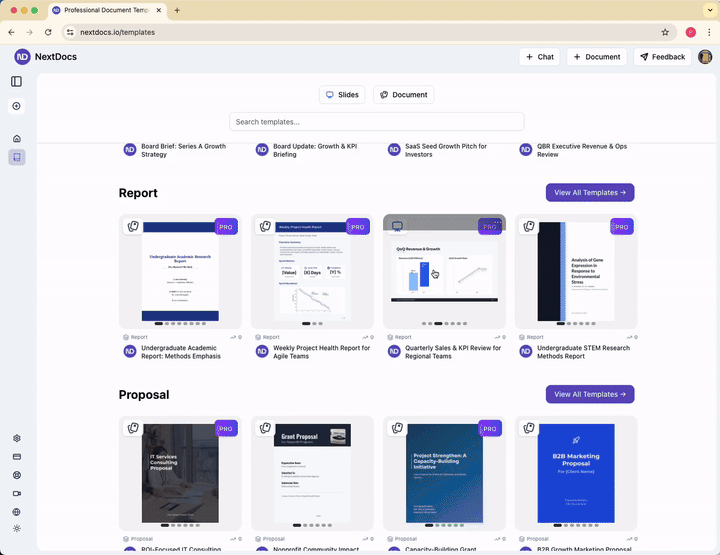
Task: Open user profile avatar menu
Action: click(706, 57)
